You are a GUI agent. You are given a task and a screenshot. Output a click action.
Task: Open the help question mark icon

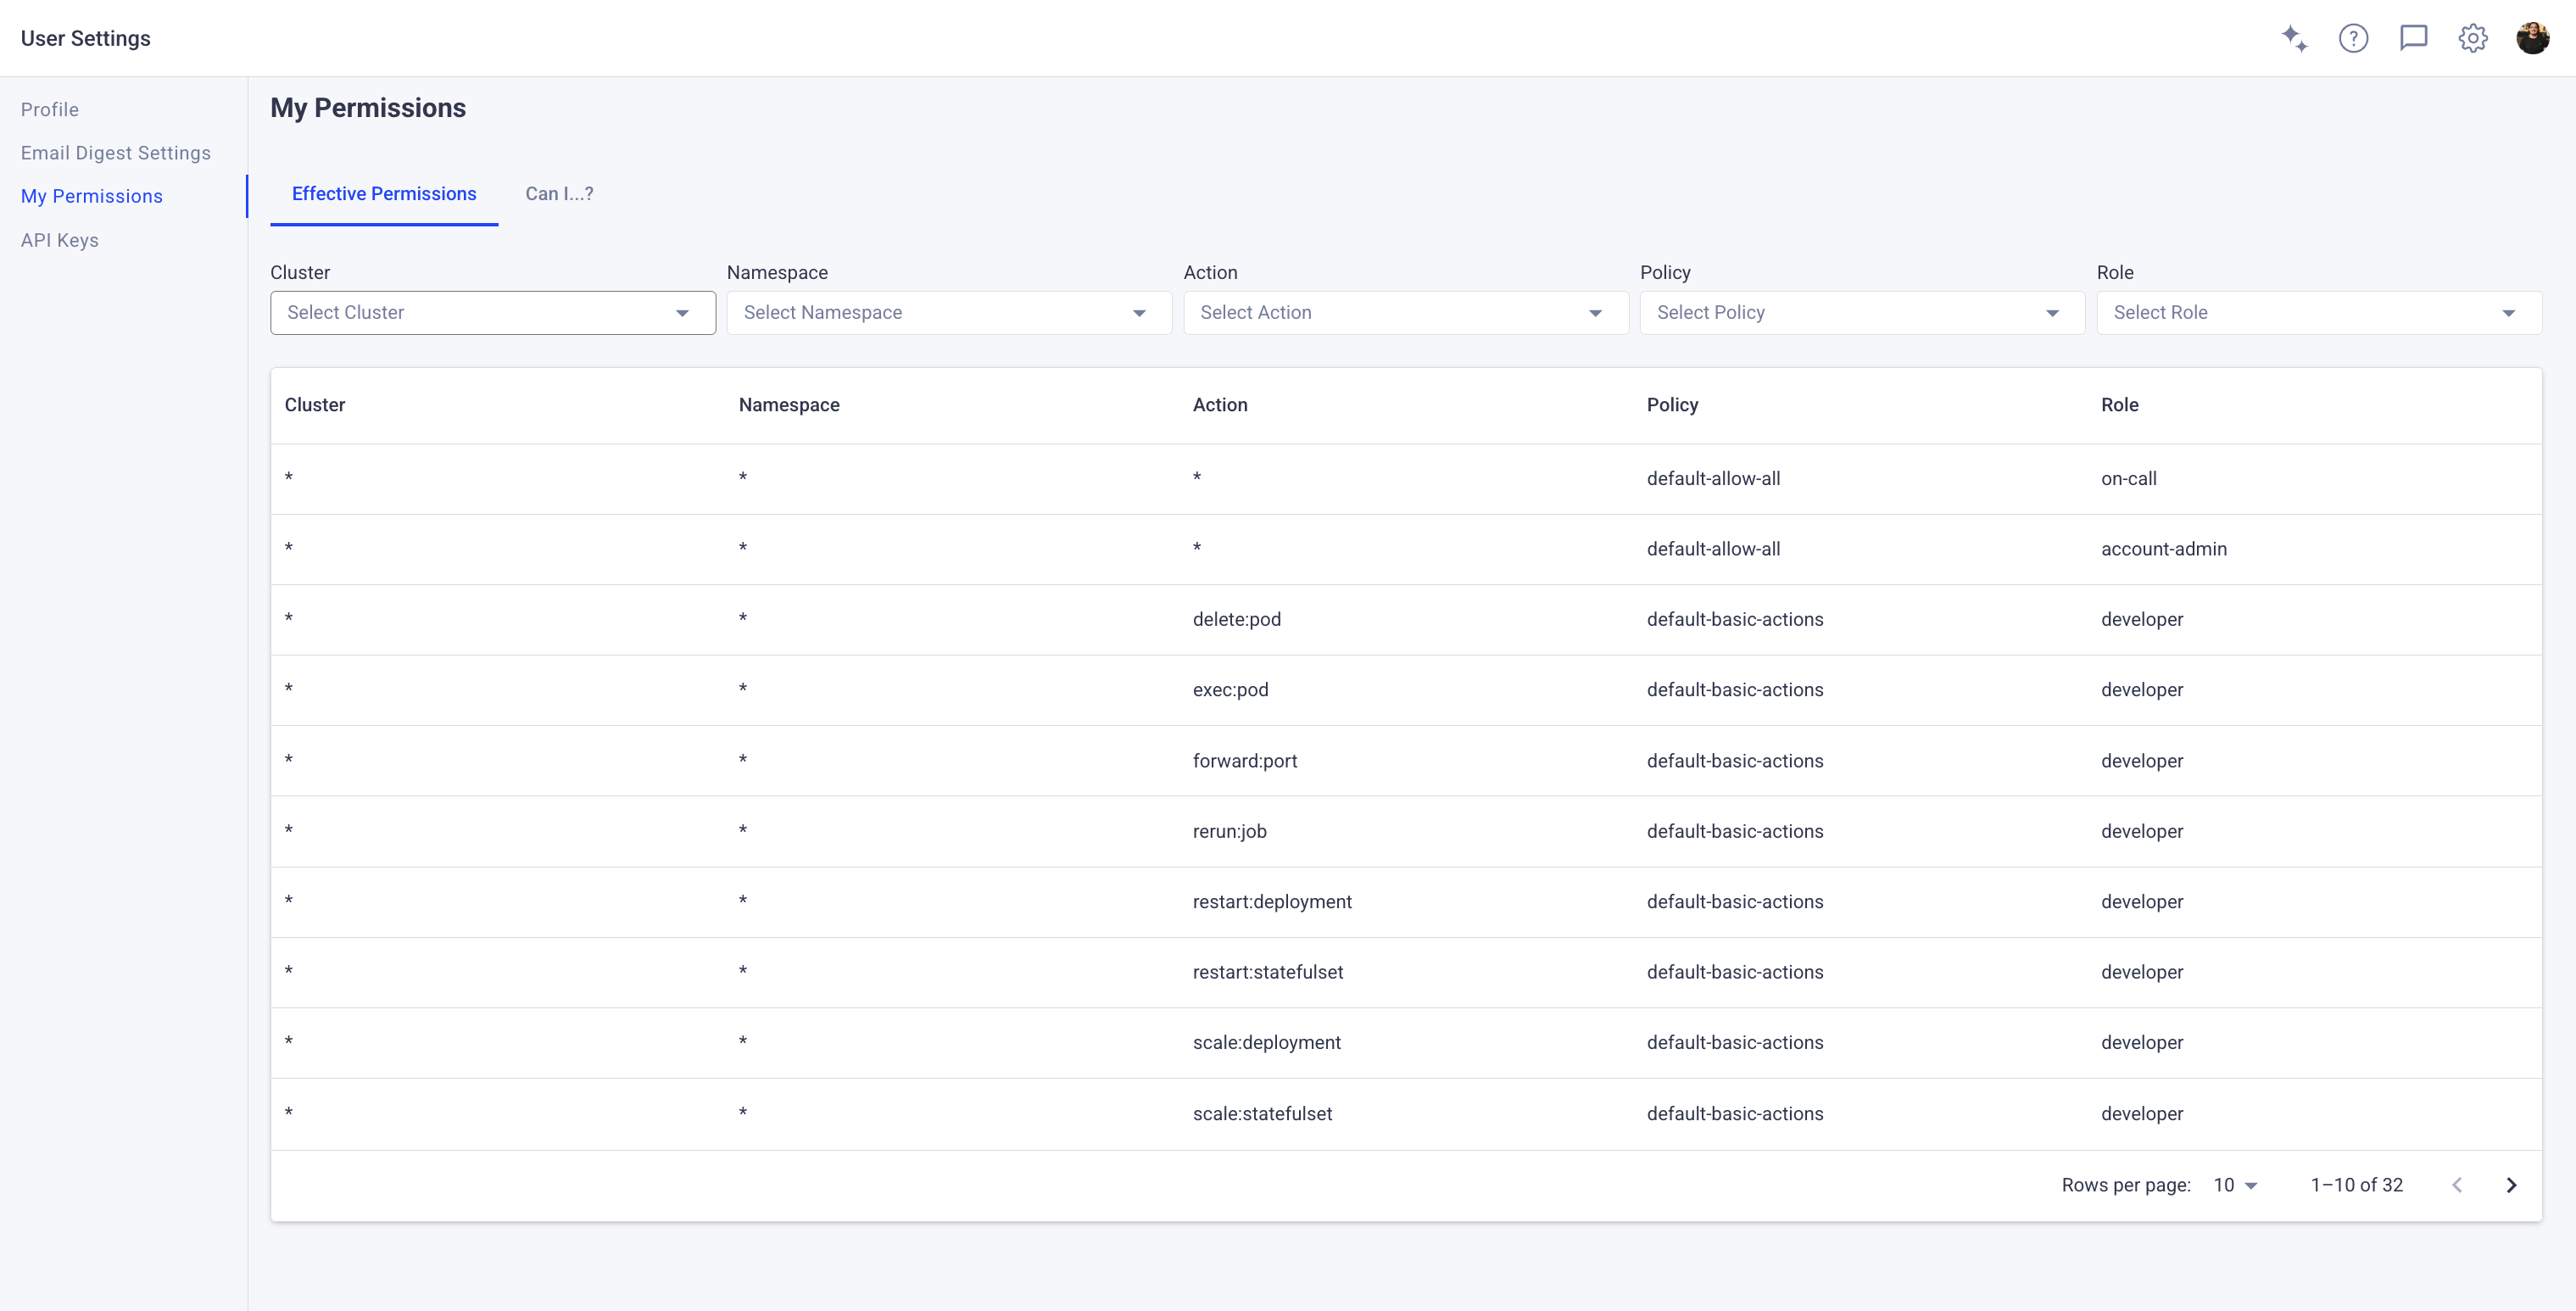tap(2353, 39)
